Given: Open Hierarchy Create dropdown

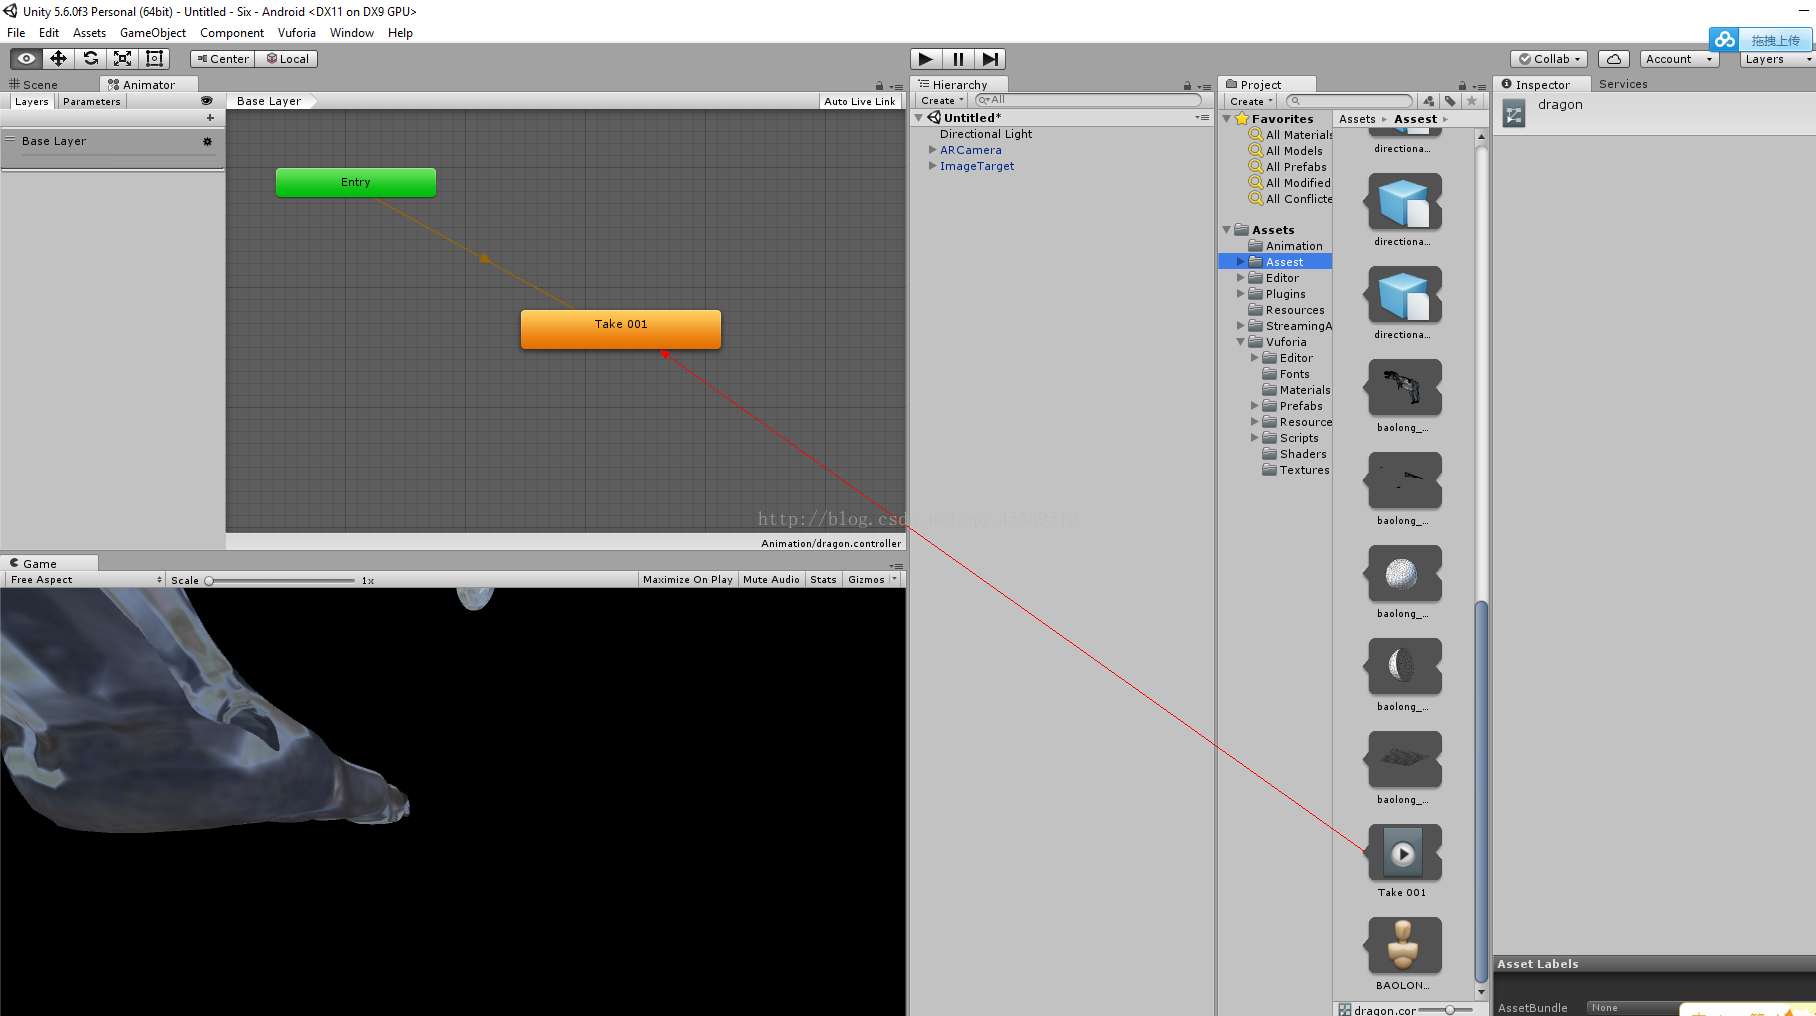Looking at the screenshot, I should (942, 100).
